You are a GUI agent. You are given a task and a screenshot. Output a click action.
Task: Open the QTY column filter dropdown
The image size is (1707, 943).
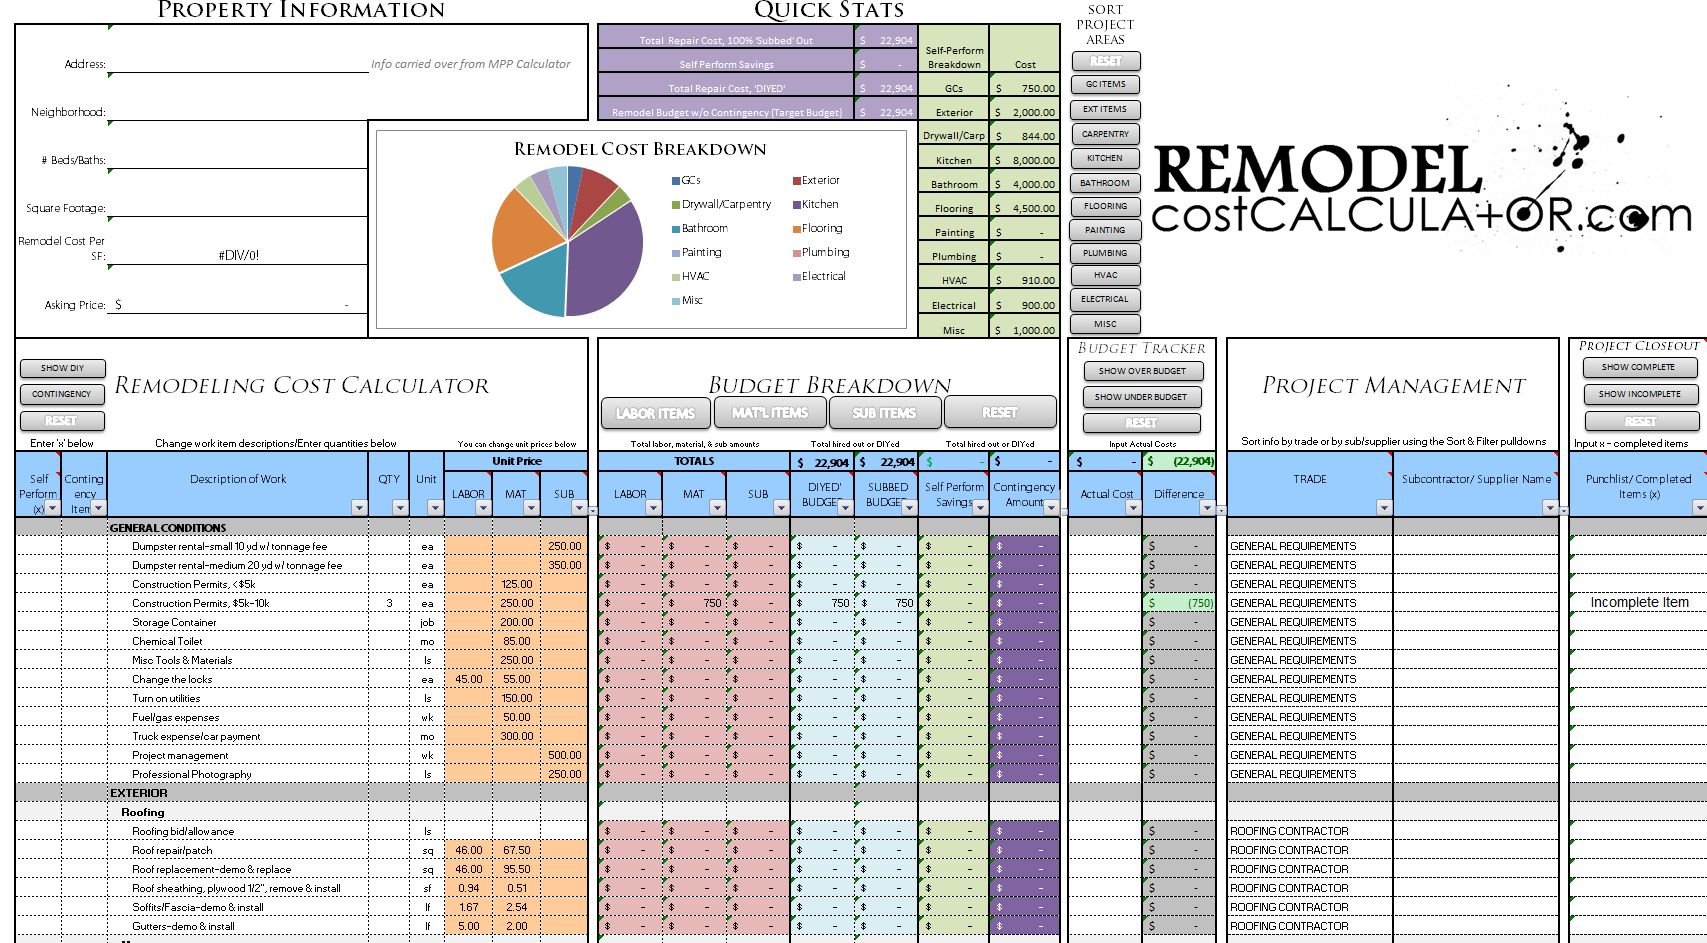(x=400, y=508)
